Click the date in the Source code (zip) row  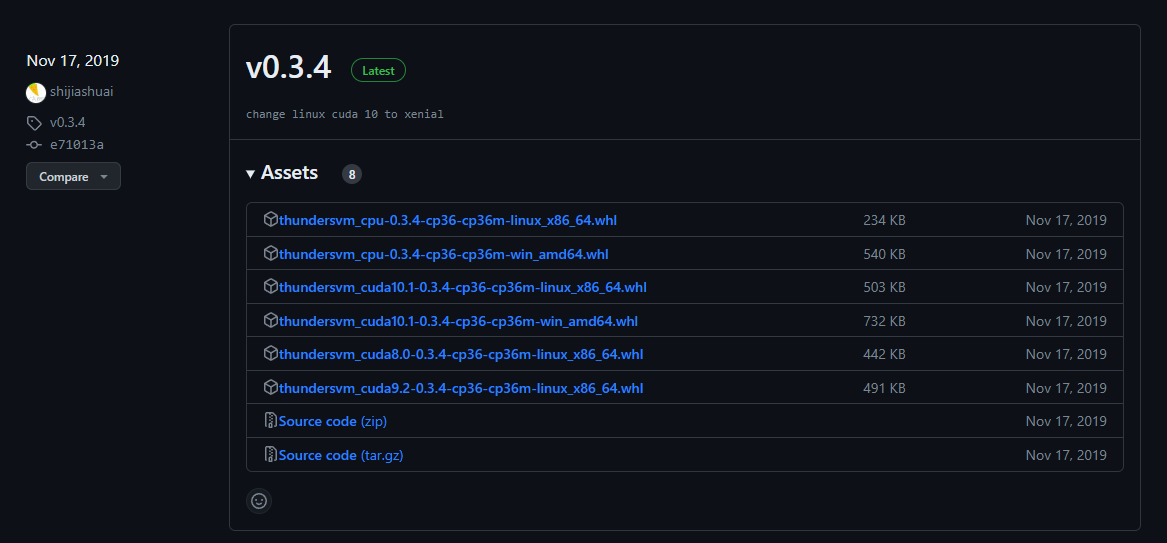tap(1066, 421)
